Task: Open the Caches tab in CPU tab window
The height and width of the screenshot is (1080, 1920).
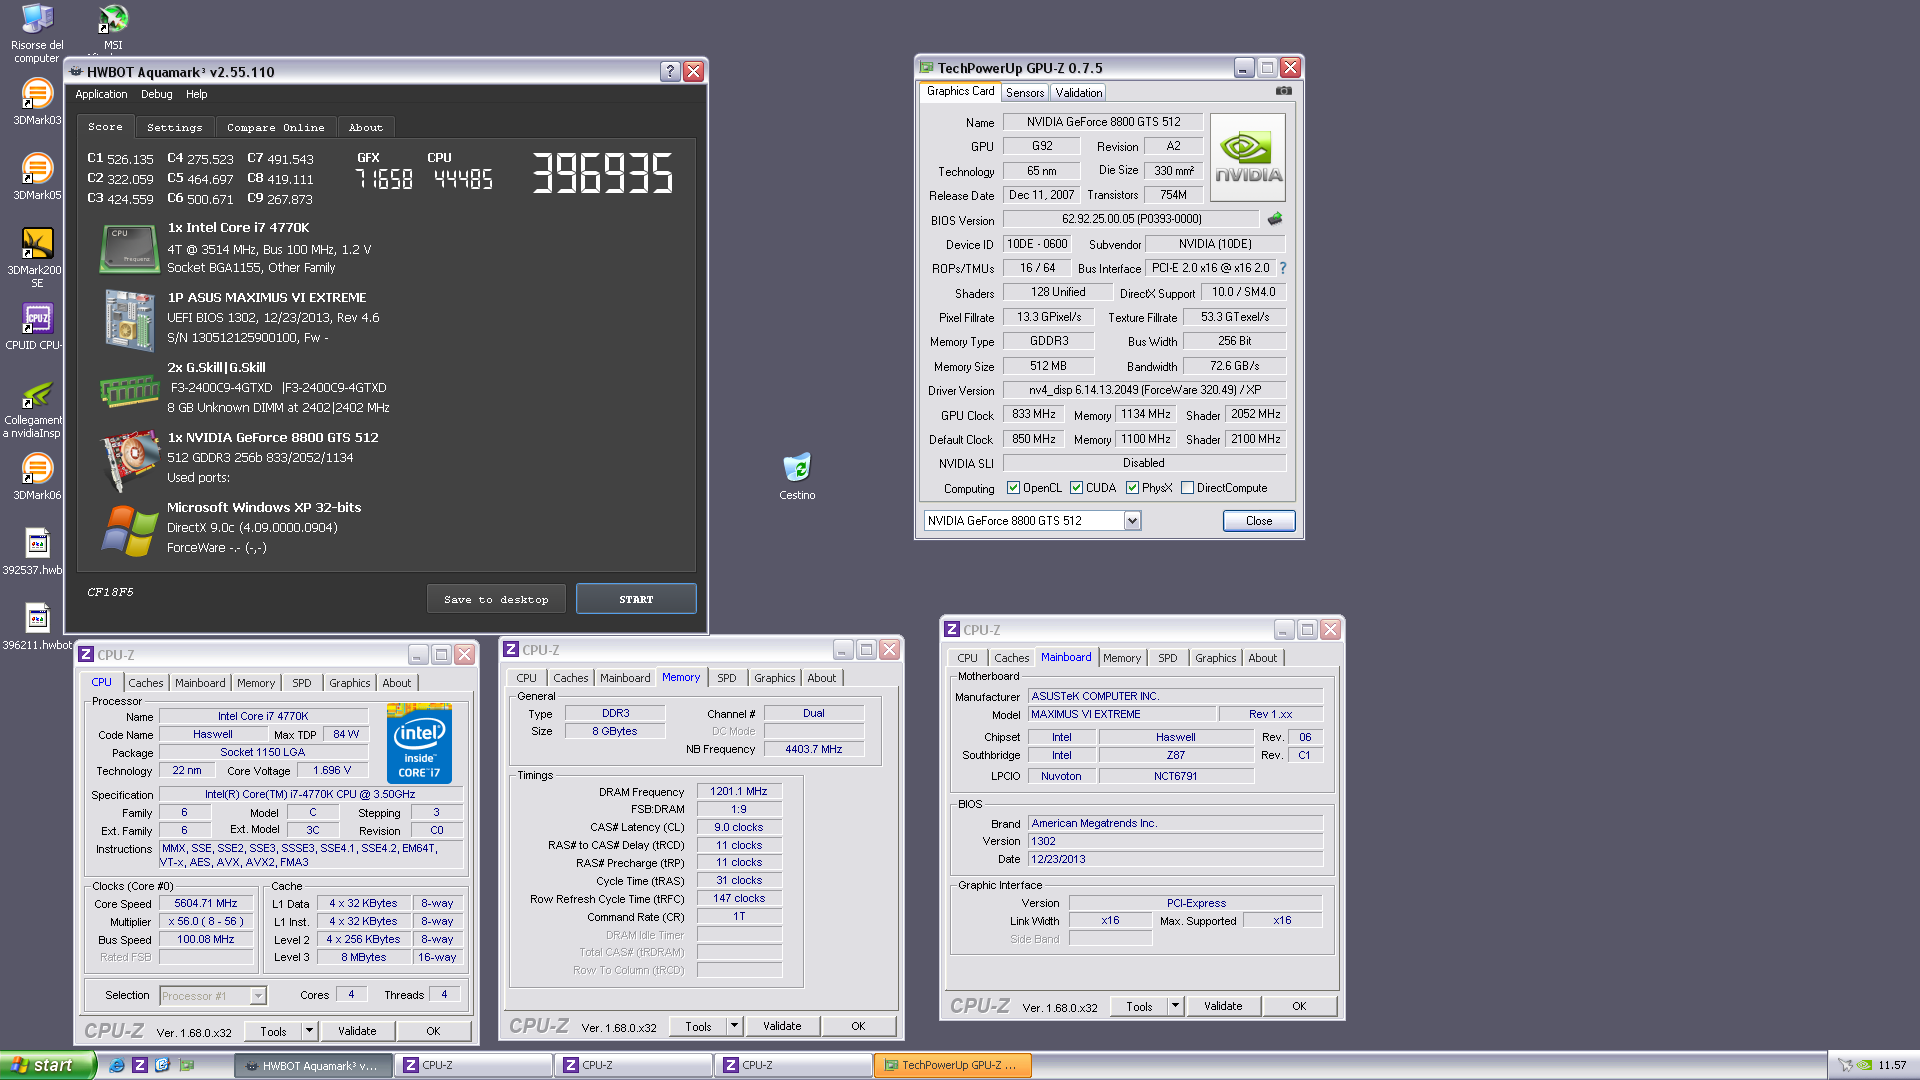Action: point(145,683)
